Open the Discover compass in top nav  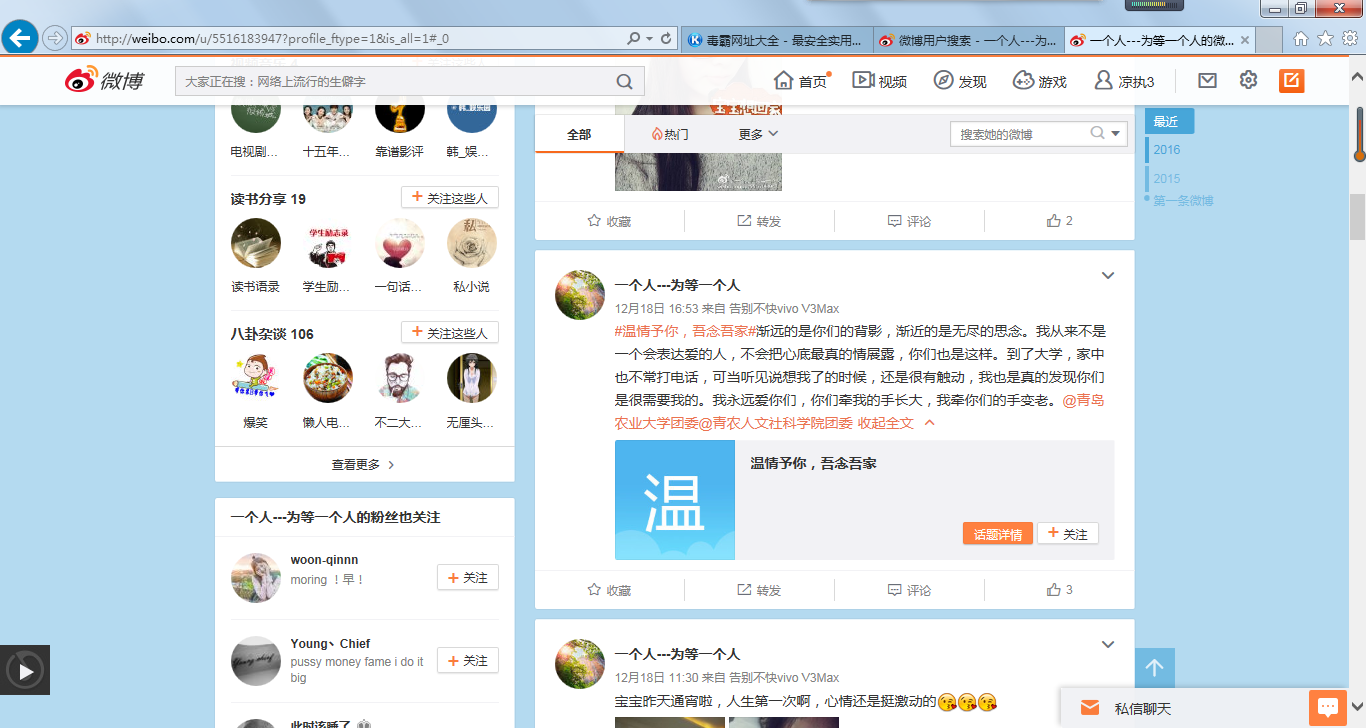(960, 81)
